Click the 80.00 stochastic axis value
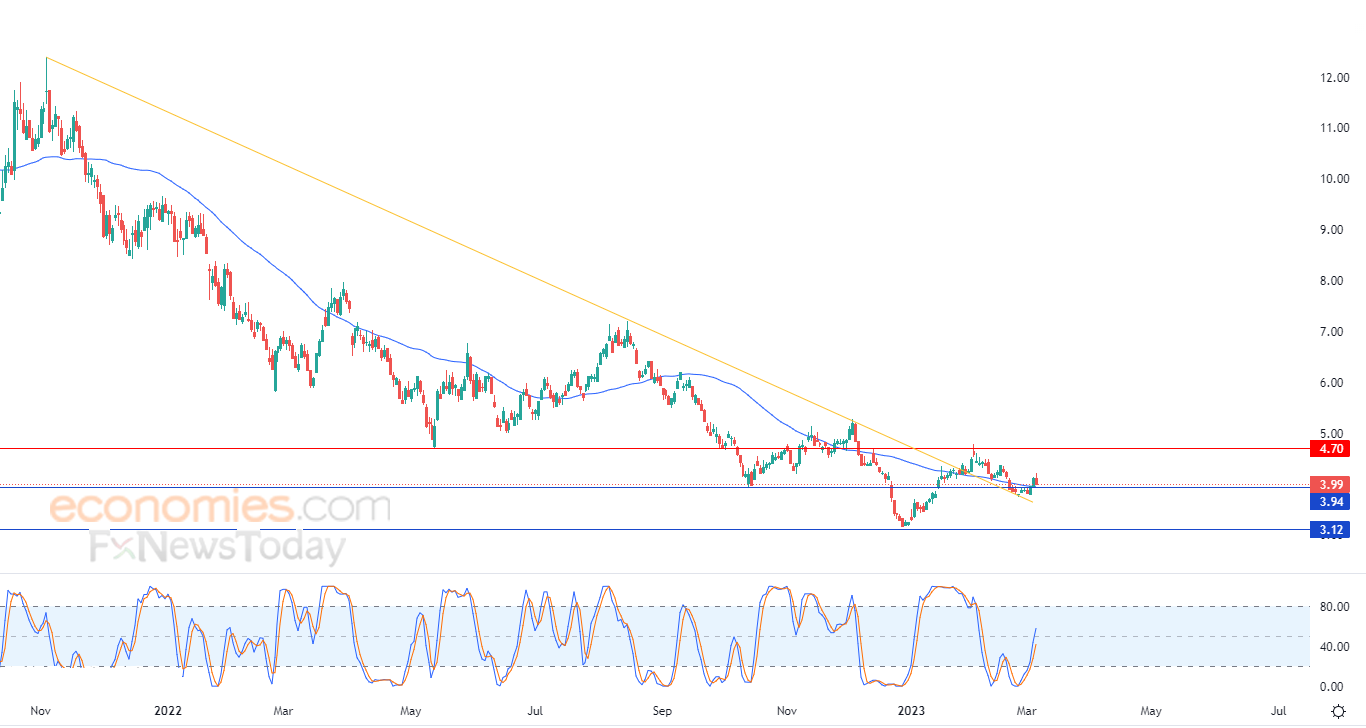 click(1333, 606)
